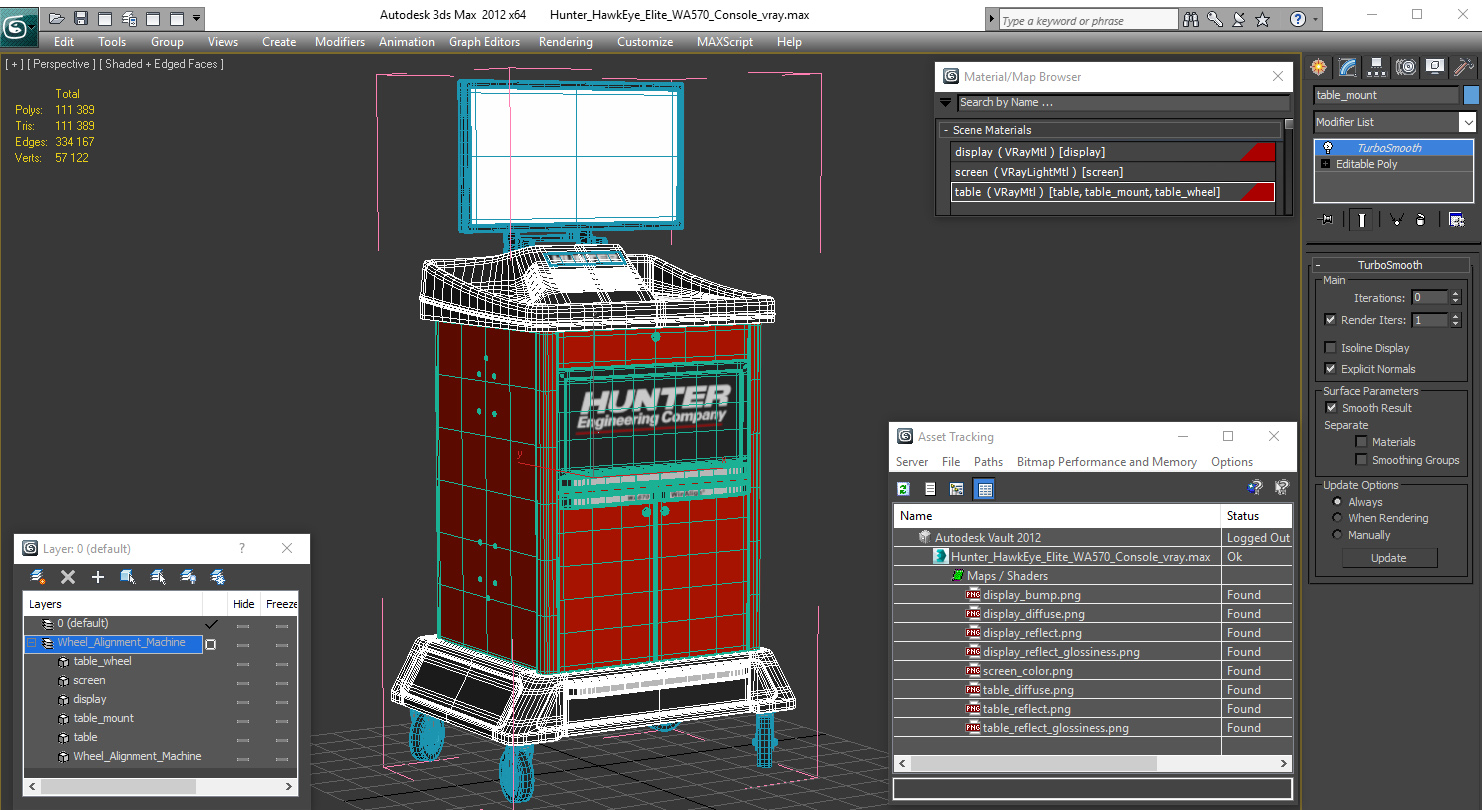
Task: Increment the Iterations spinner
Action: tap(1455, 294)
